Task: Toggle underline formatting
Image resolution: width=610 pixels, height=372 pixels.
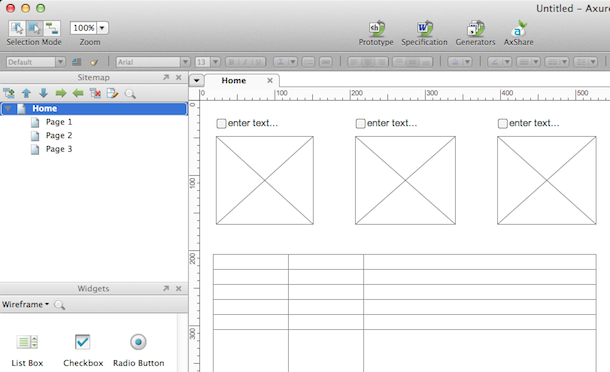Action: tap(258, 62)
